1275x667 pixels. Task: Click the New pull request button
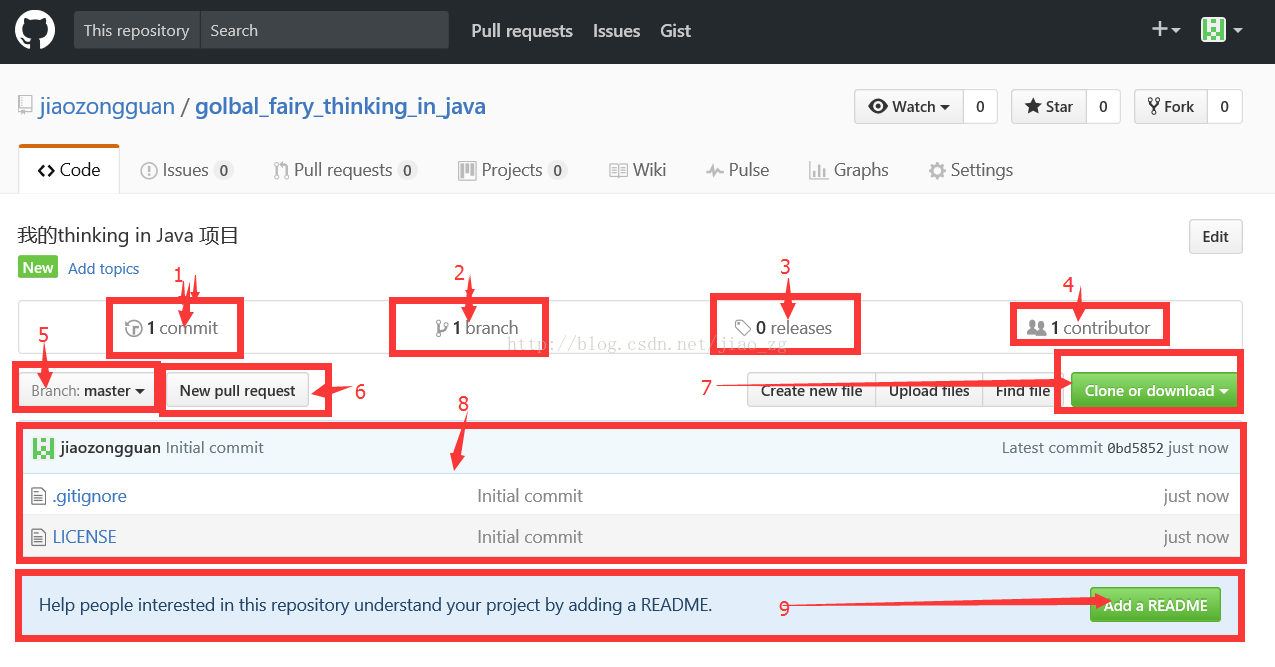[x=238, y=390]
